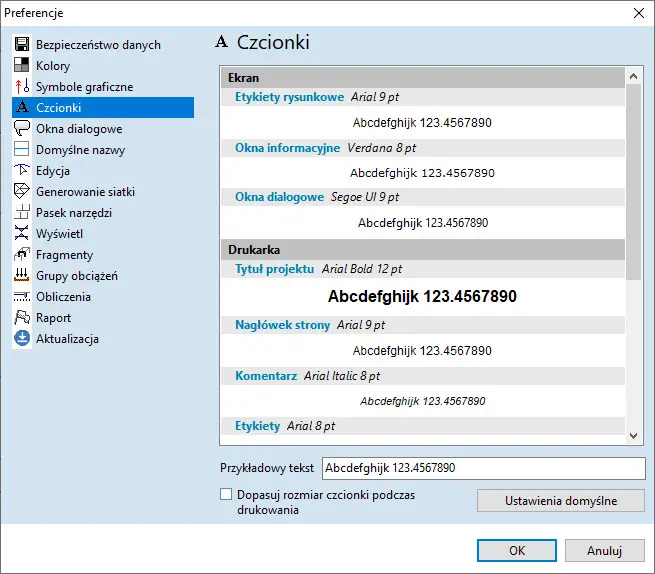Click the floppy disk icon for Bezpieczeństwo danych
This screenshot has width=655, height=574.
(22, 45)
